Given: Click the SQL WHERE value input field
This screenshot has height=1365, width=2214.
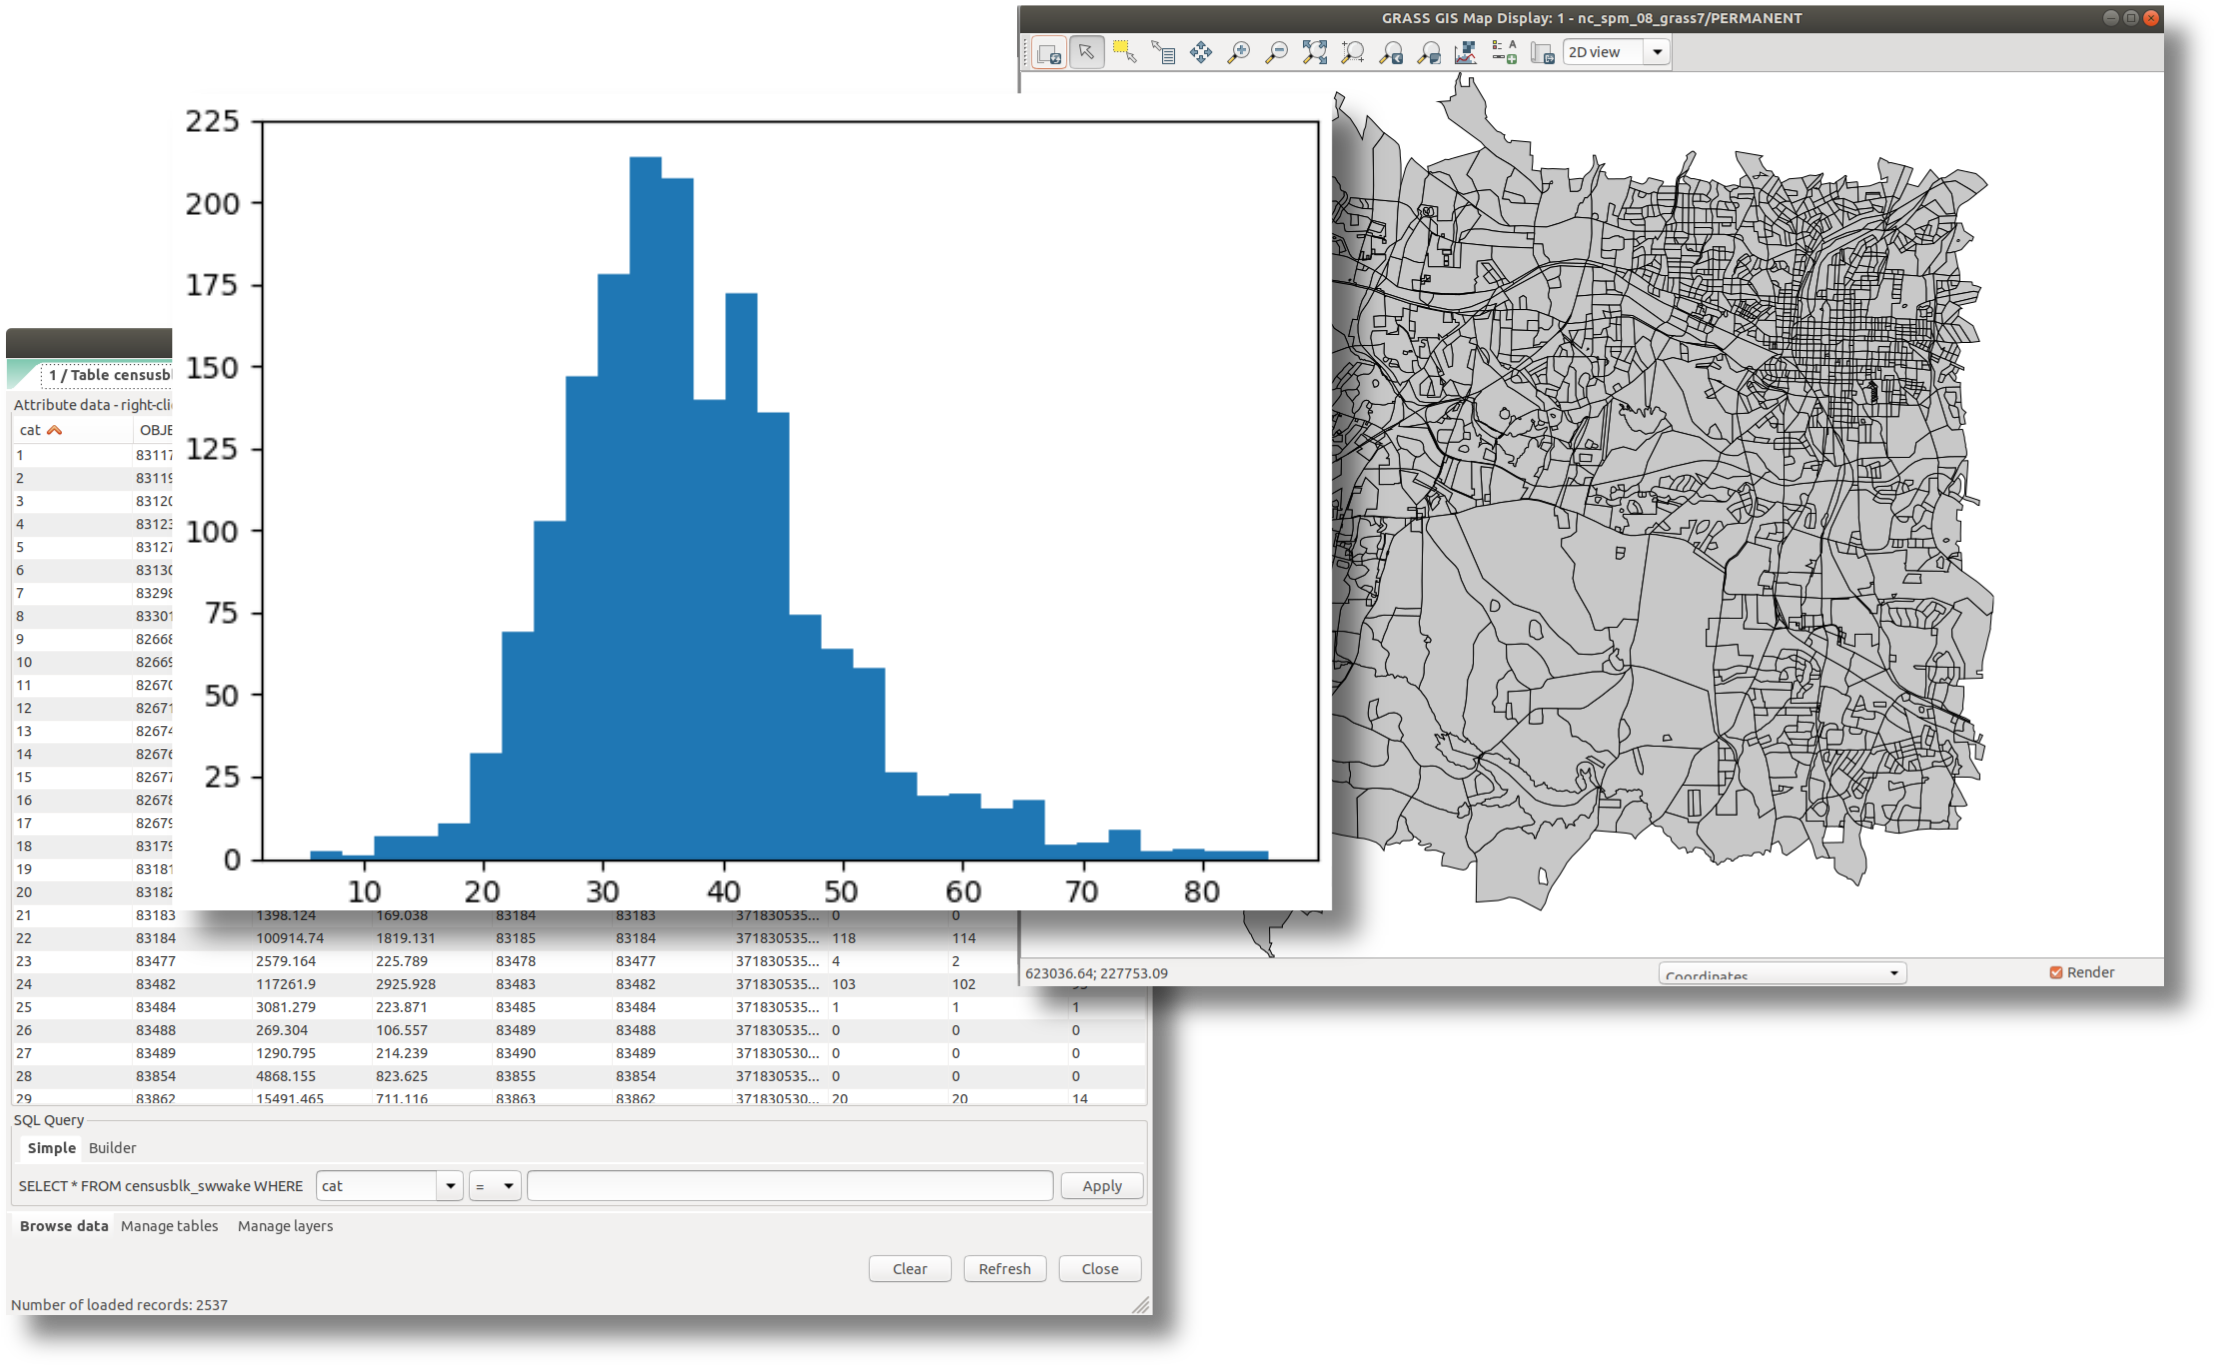Looking at the screenshot, I should [789, 1186].
